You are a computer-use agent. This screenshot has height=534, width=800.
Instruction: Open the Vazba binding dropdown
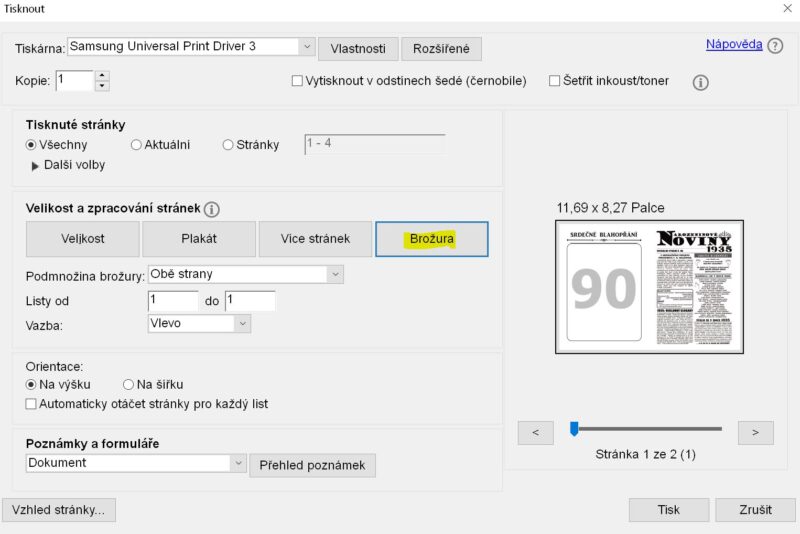[x=199, y=323]
